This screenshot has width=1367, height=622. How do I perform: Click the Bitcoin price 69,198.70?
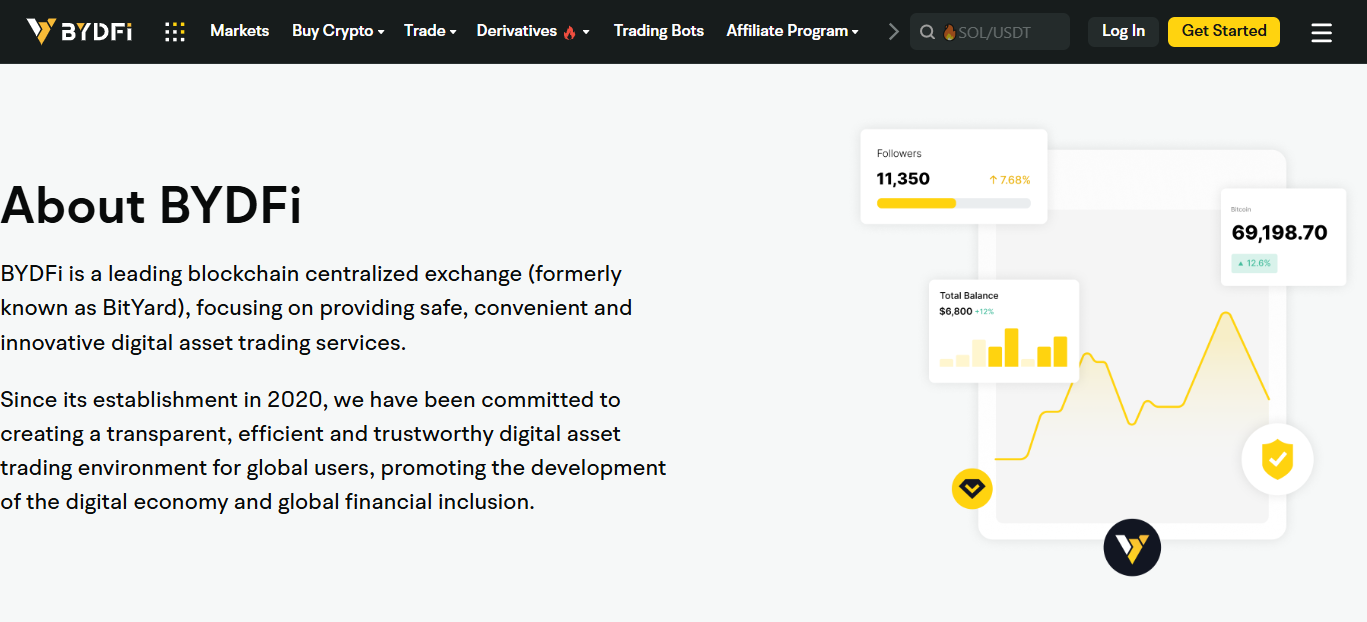pos(1279,233)
